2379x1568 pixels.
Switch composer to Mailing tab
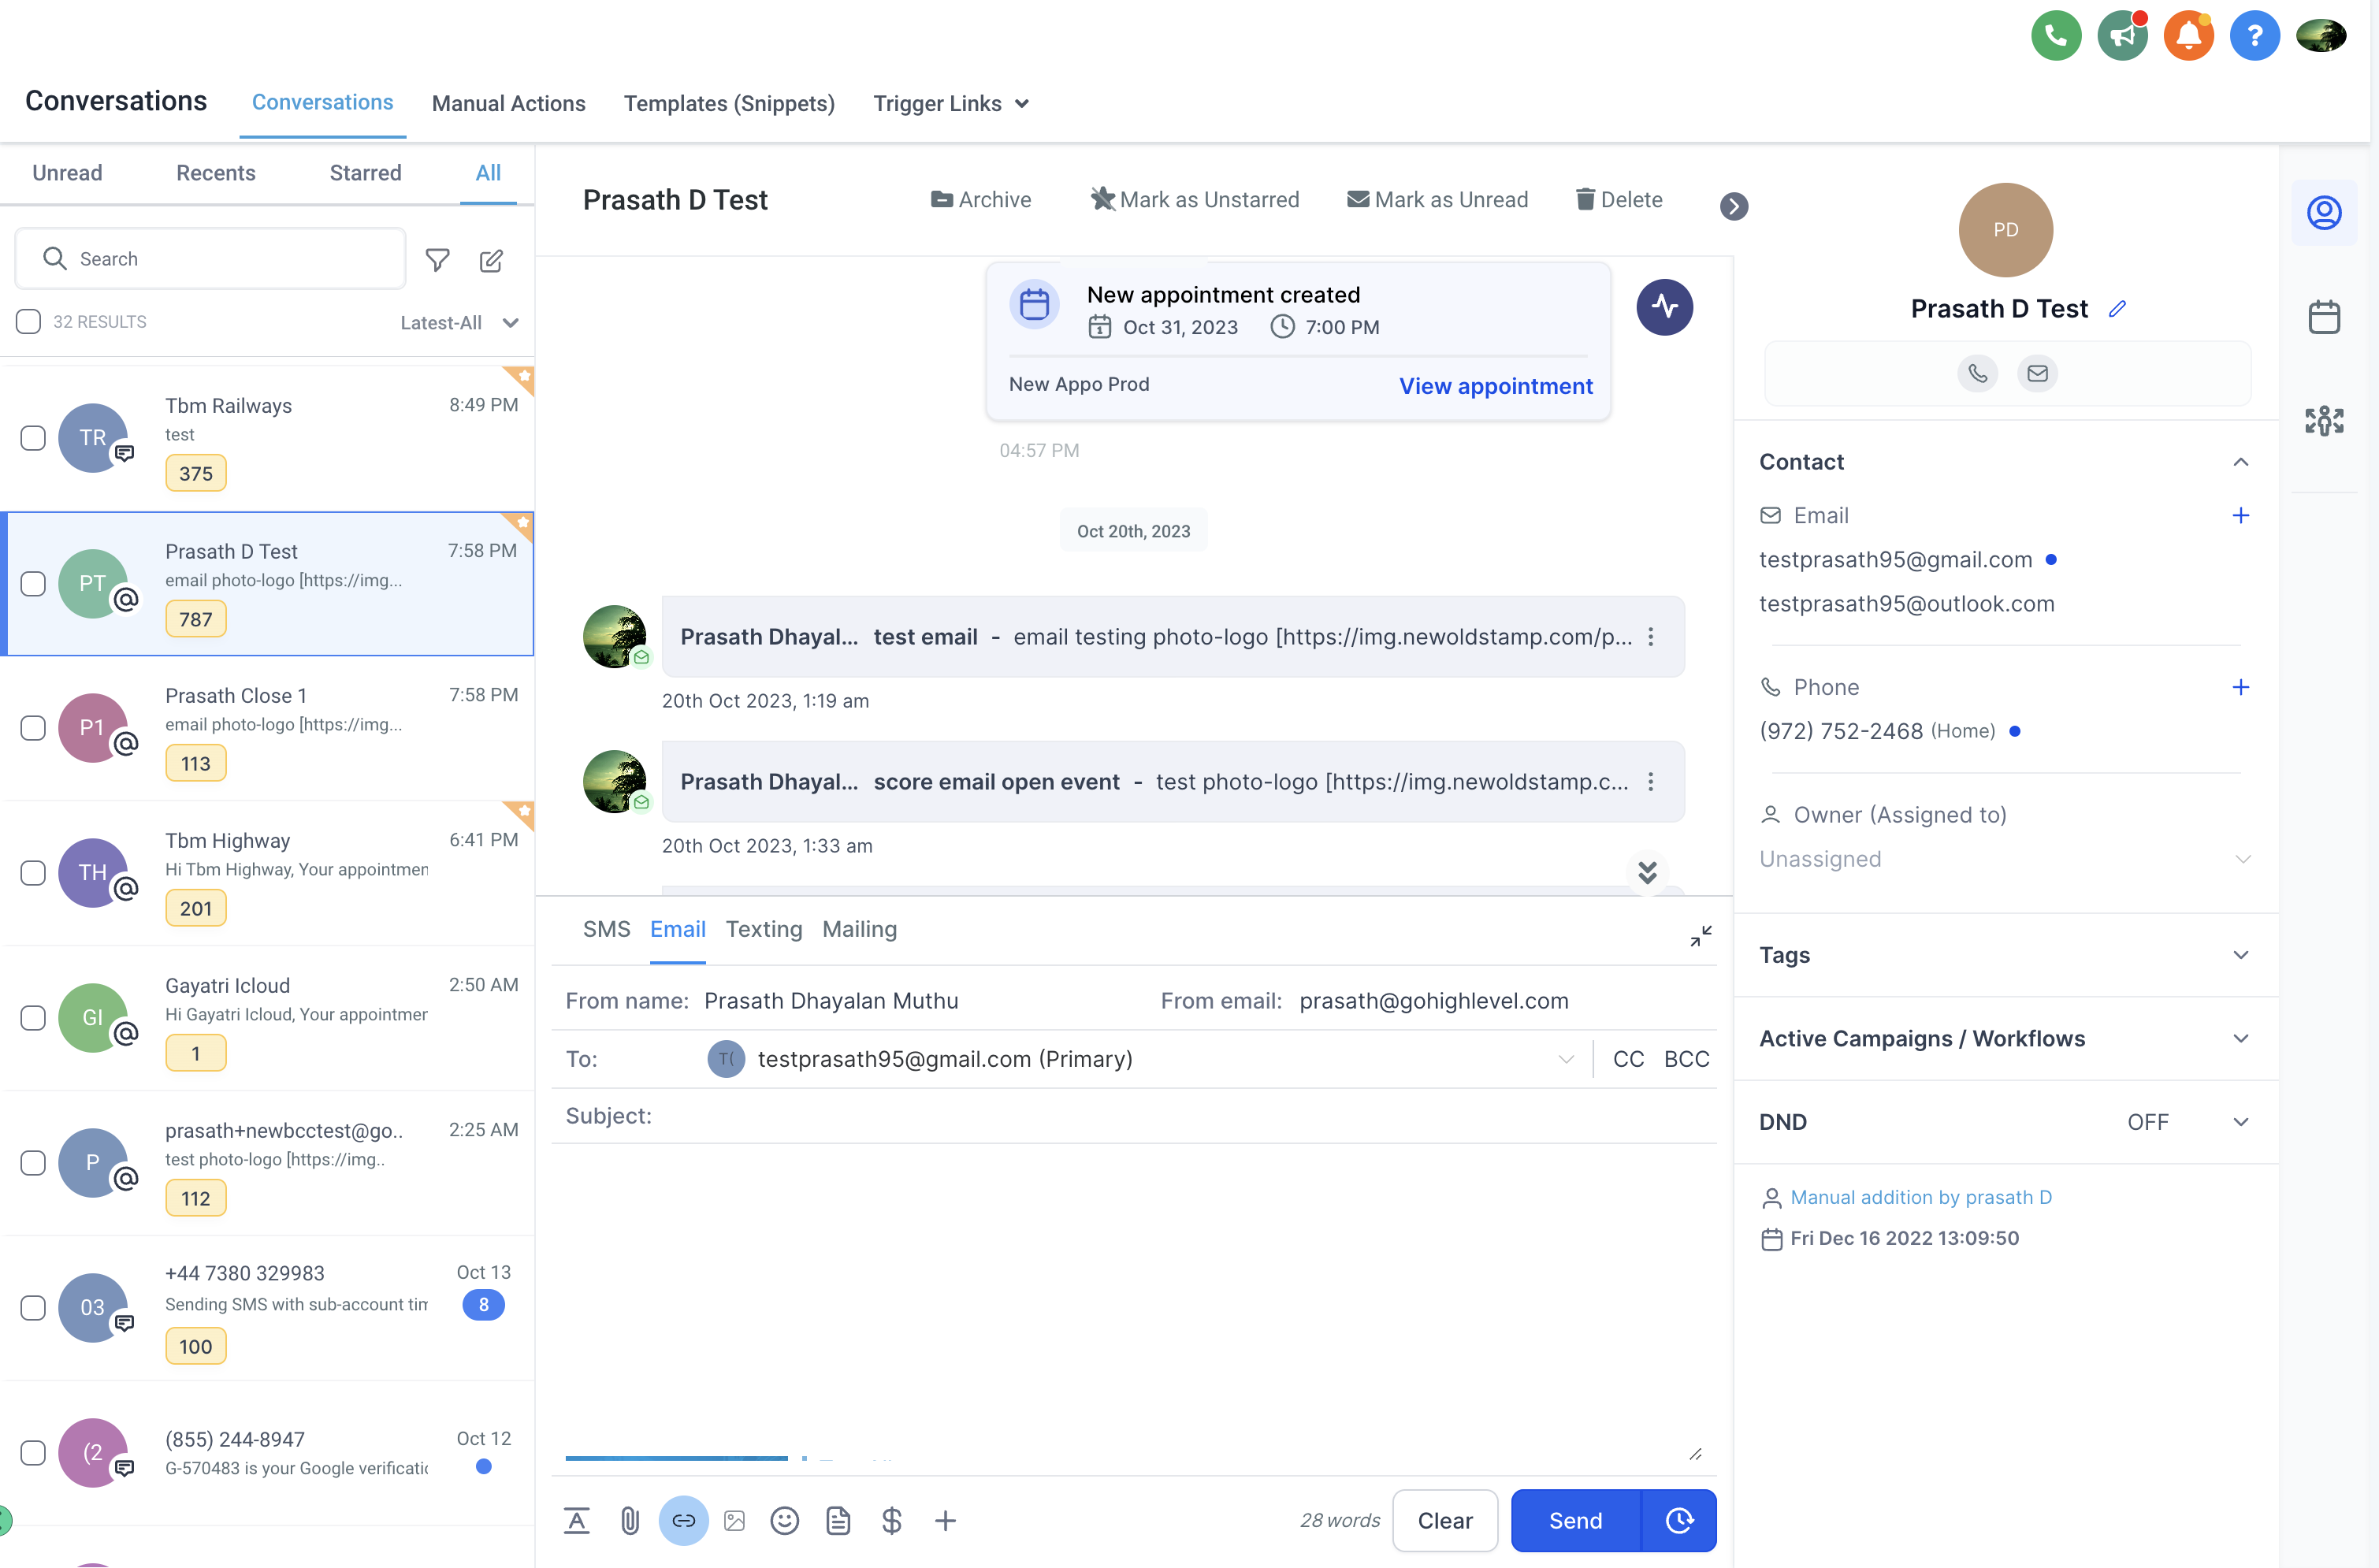(859, 929)
